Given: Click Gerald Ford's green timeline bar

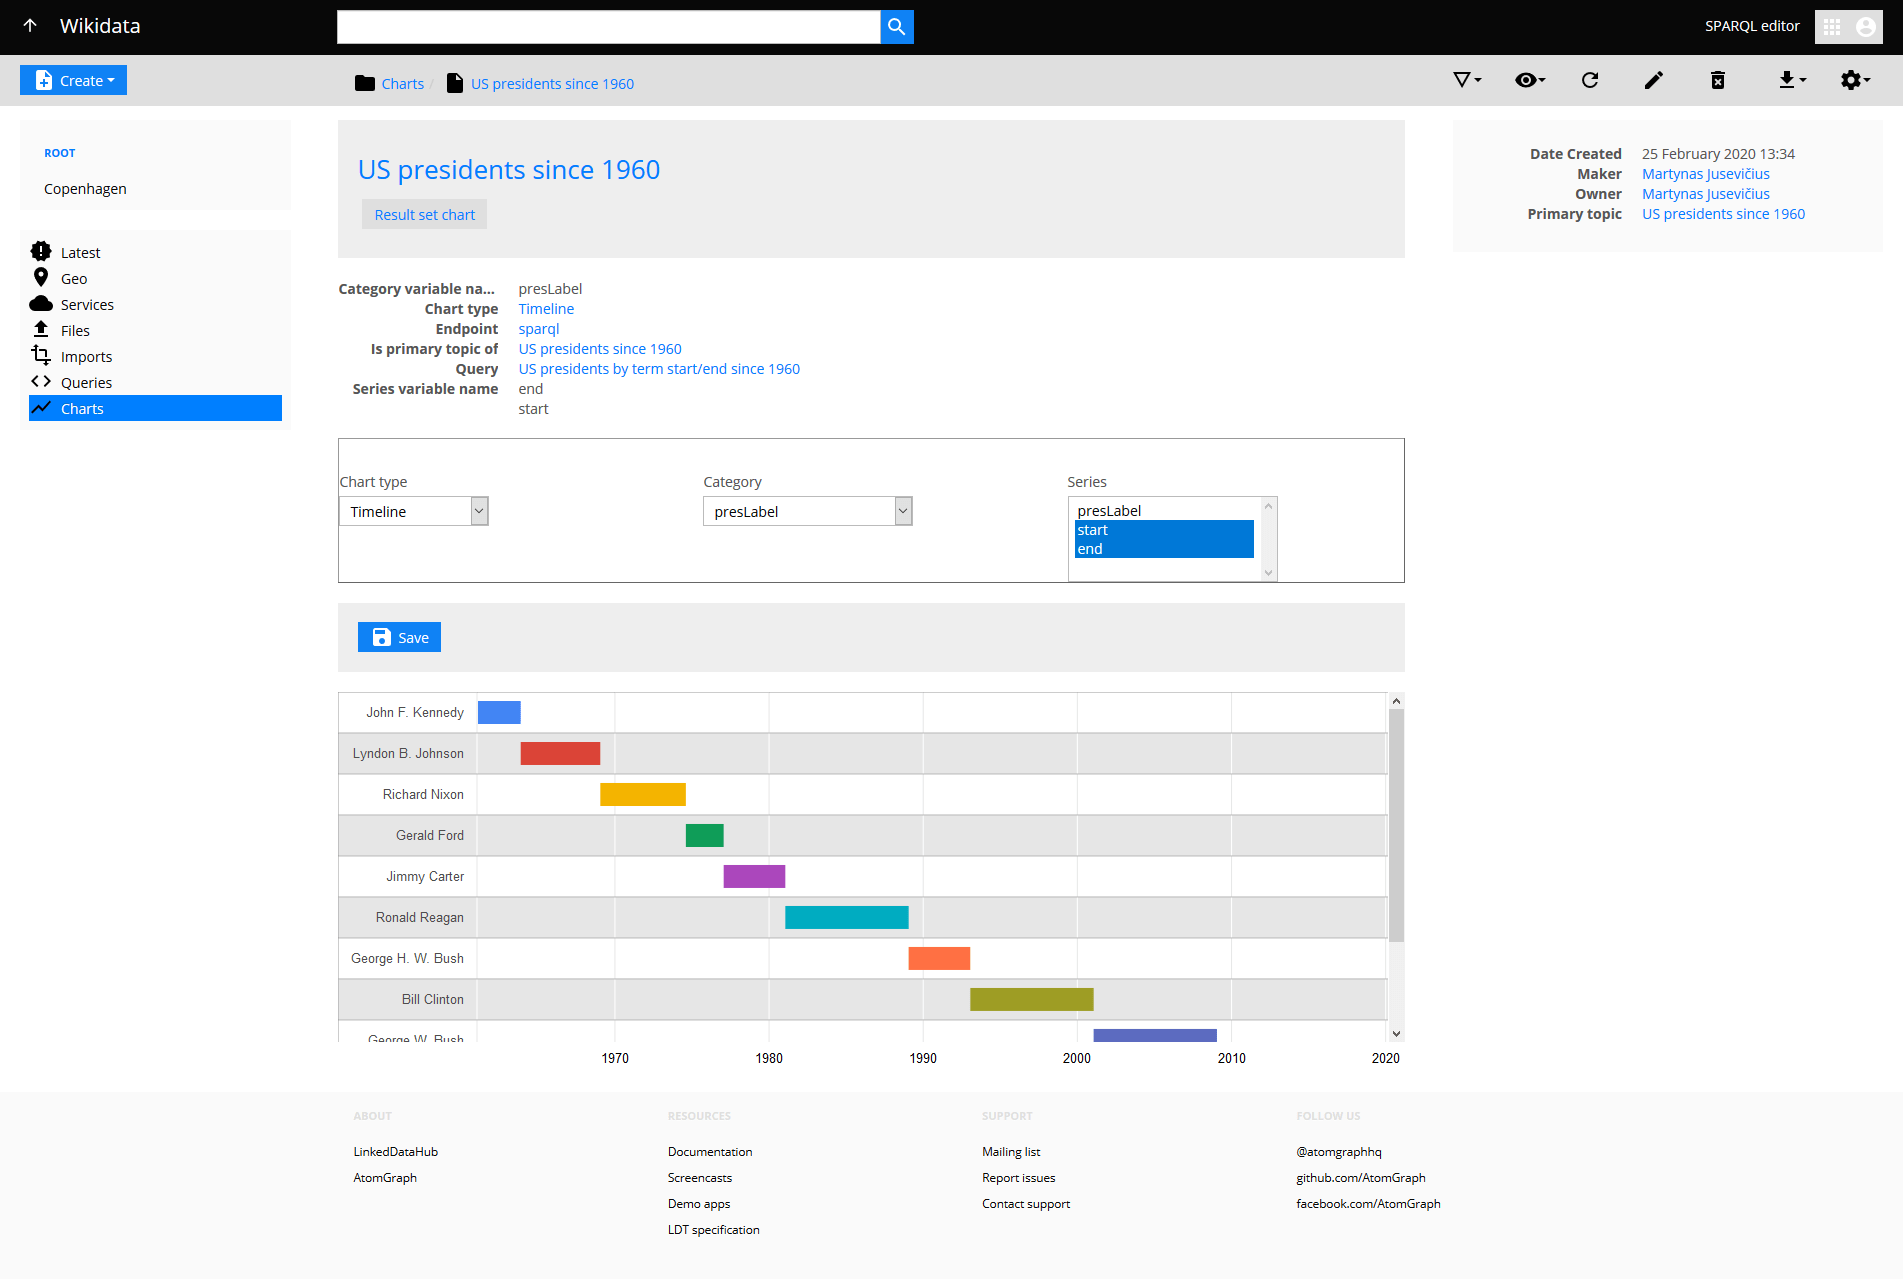Looking at the screenshot, I should (705, 835).
